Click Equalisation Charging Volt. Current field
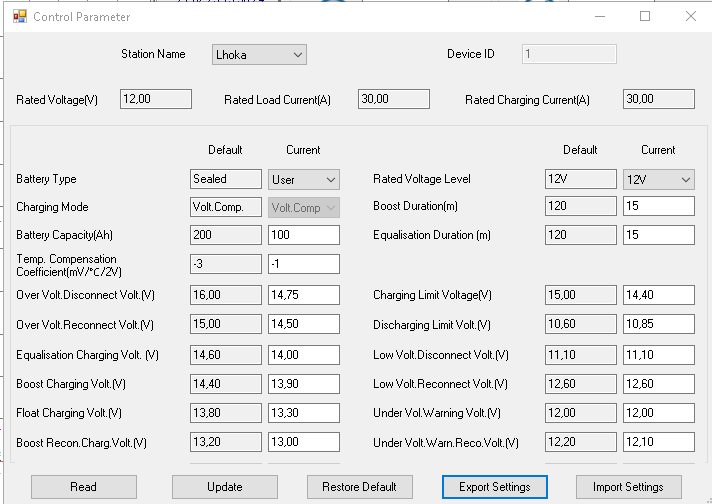Screen dimensions: 712x504 coord(304,355)
